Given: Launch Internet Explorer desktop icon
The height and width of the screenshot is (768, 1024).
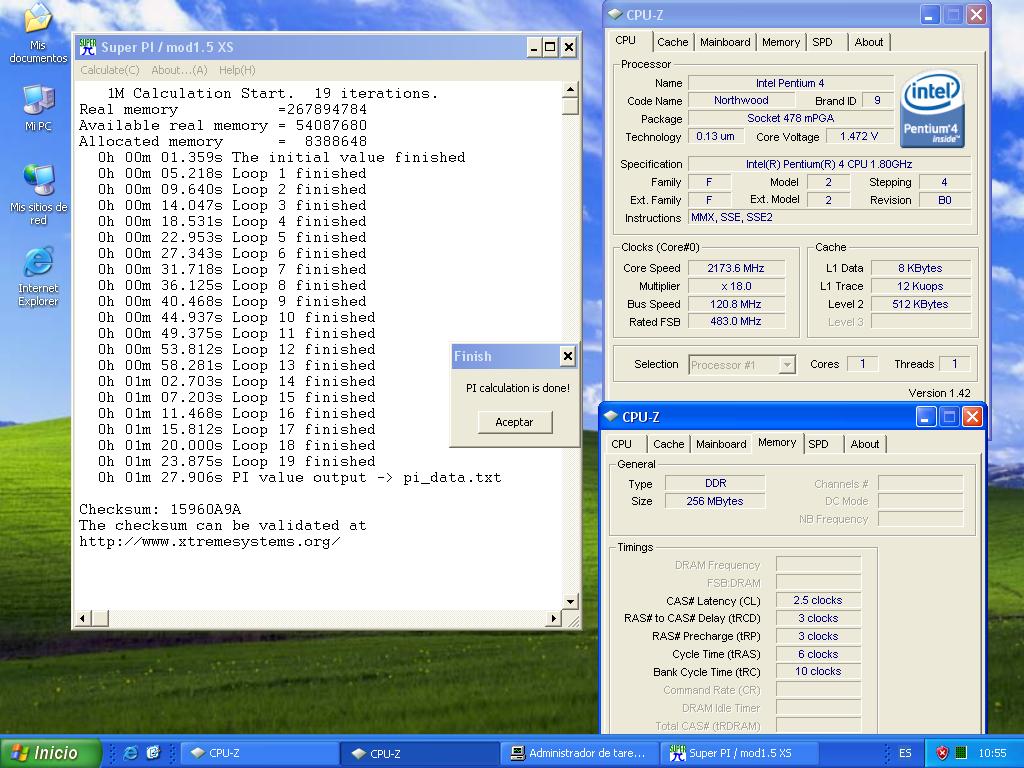Looking at the screenshot, I should [38, 277].
